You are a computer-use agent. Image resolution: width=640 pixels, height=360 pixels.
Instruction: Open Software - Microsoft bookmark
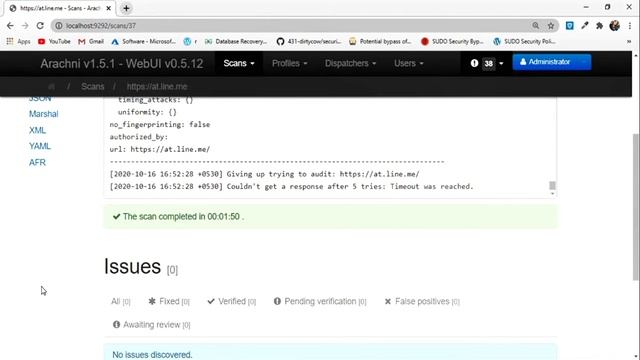pos(143,41)
